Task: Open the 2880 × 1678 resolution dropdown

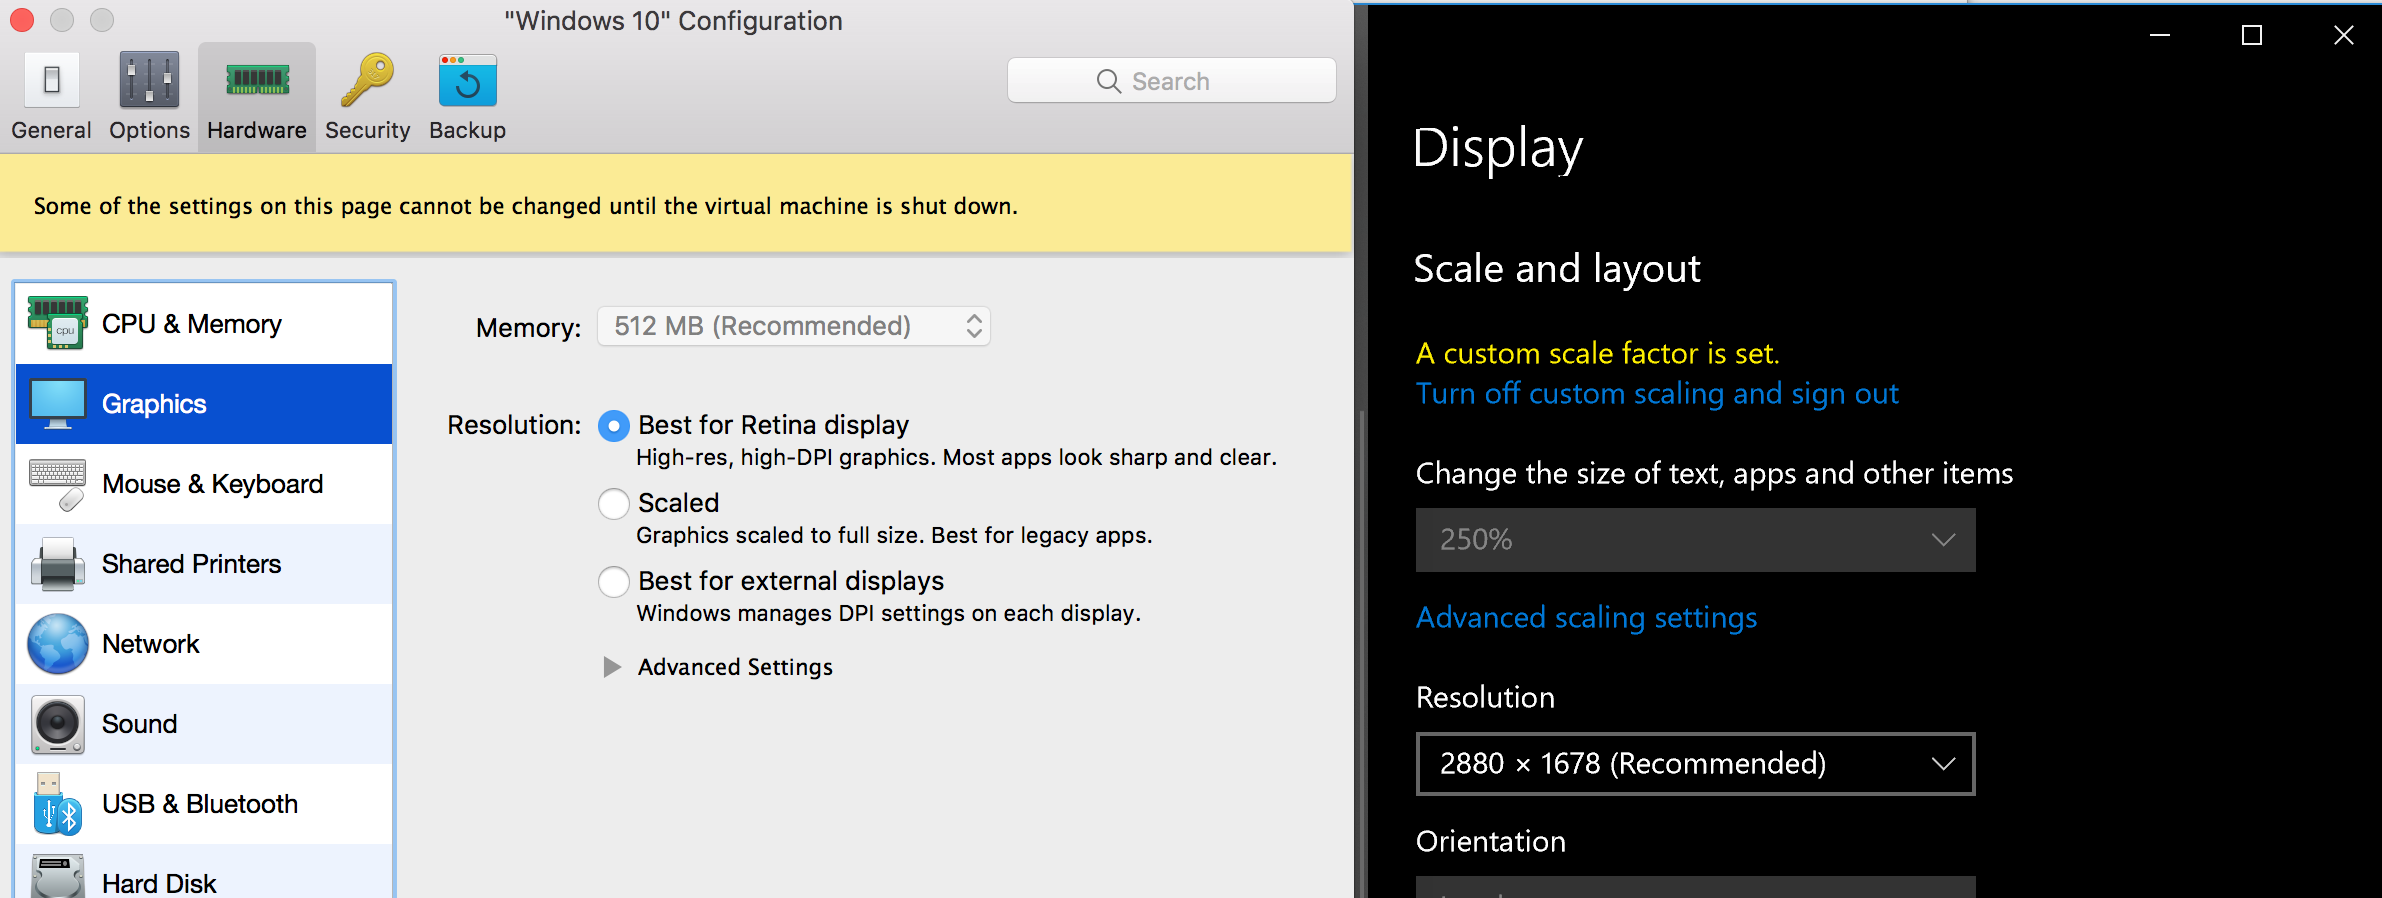Action: point(1696,764)
